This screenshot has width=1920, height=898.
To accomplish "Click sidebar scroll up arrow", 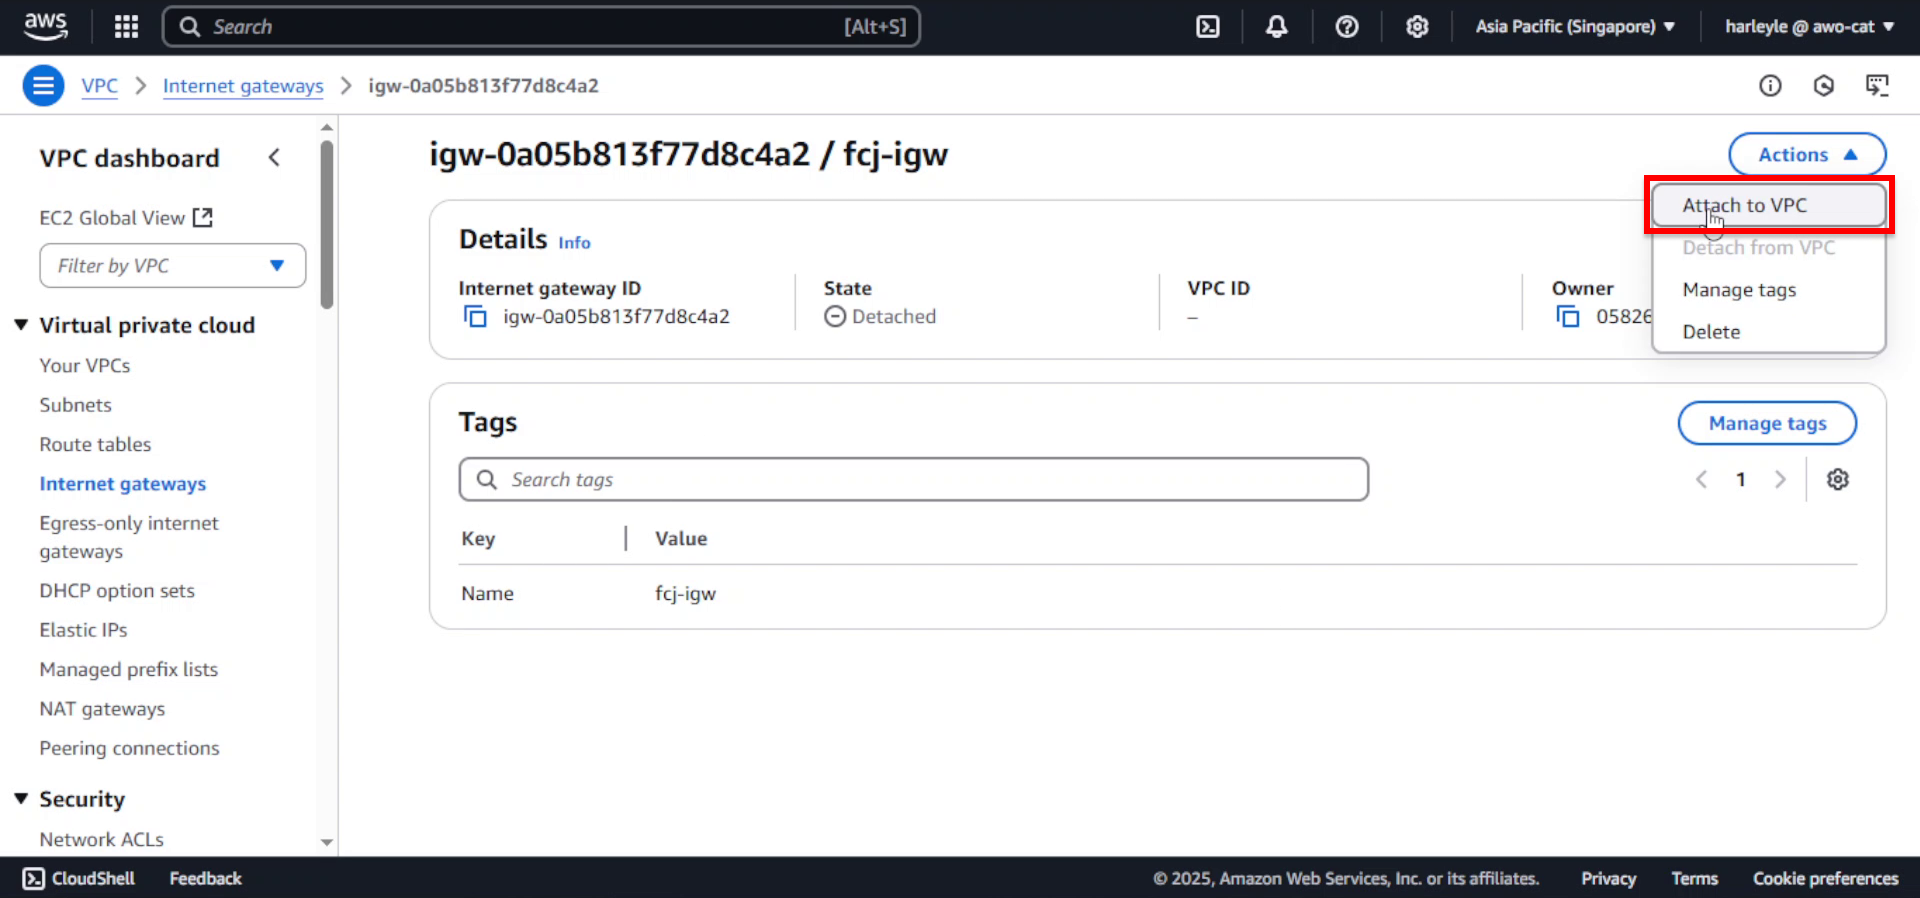I will point(327,127).
